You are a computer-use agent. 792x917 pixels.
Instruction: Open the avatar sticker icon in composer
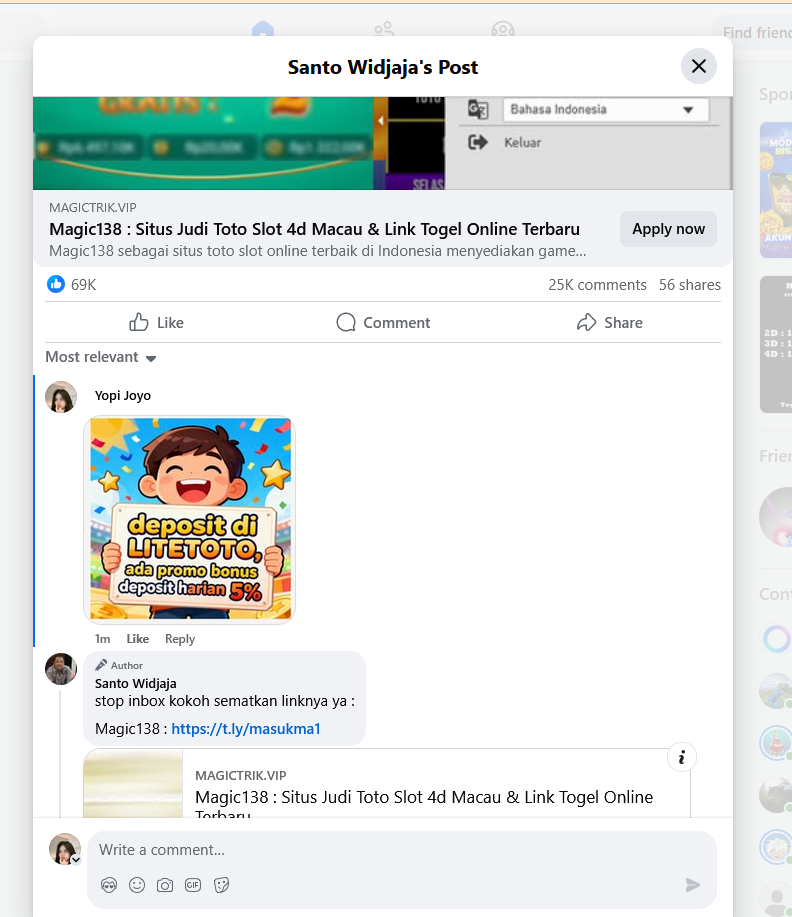point(109,885)
